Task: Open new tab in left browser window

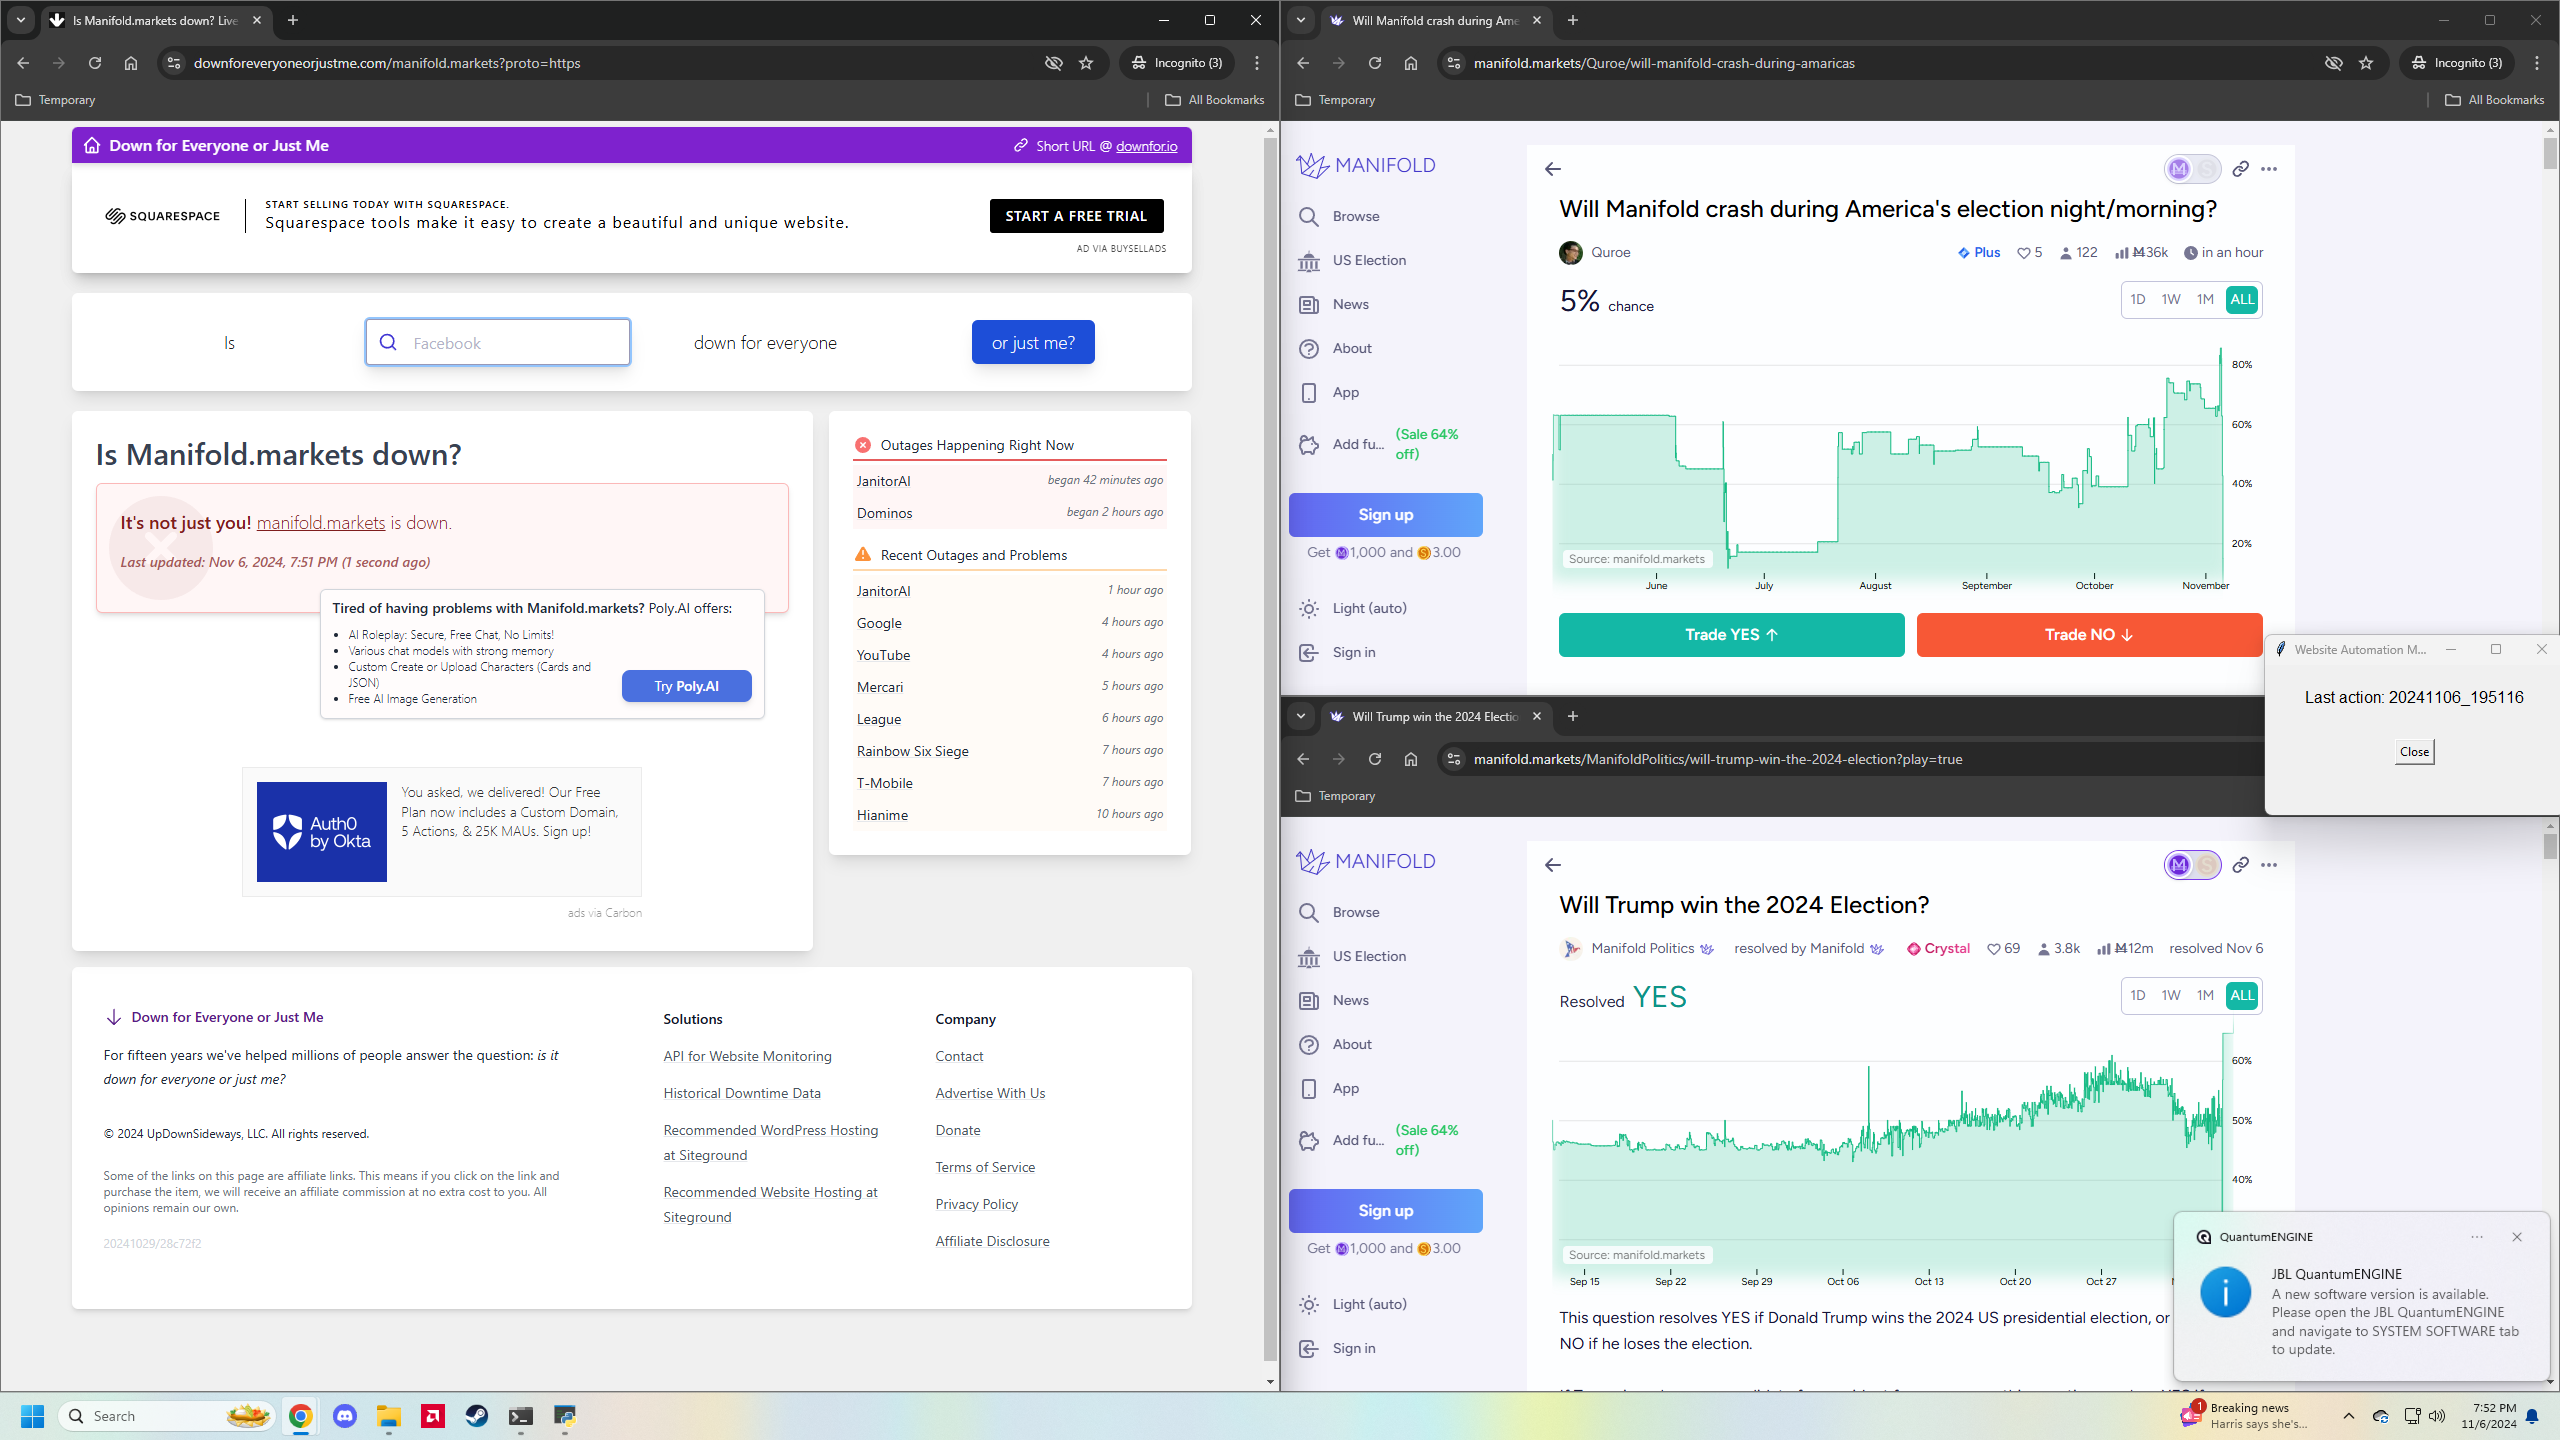Action: pos(293,20)
